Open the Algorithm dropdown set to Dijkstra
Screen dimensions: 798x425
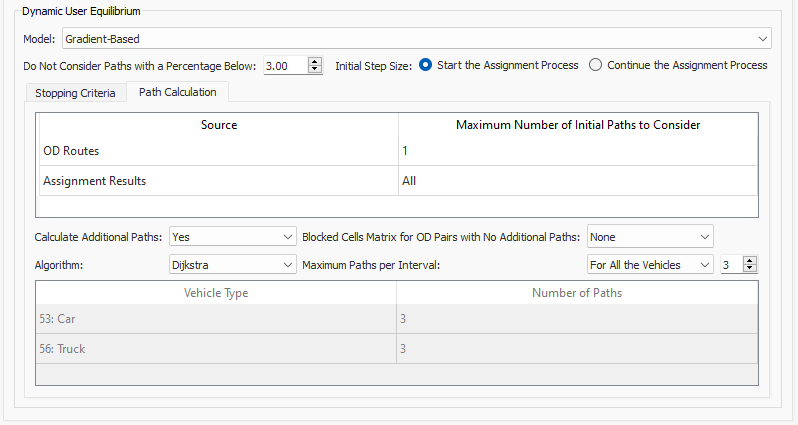tap(230, 265)
